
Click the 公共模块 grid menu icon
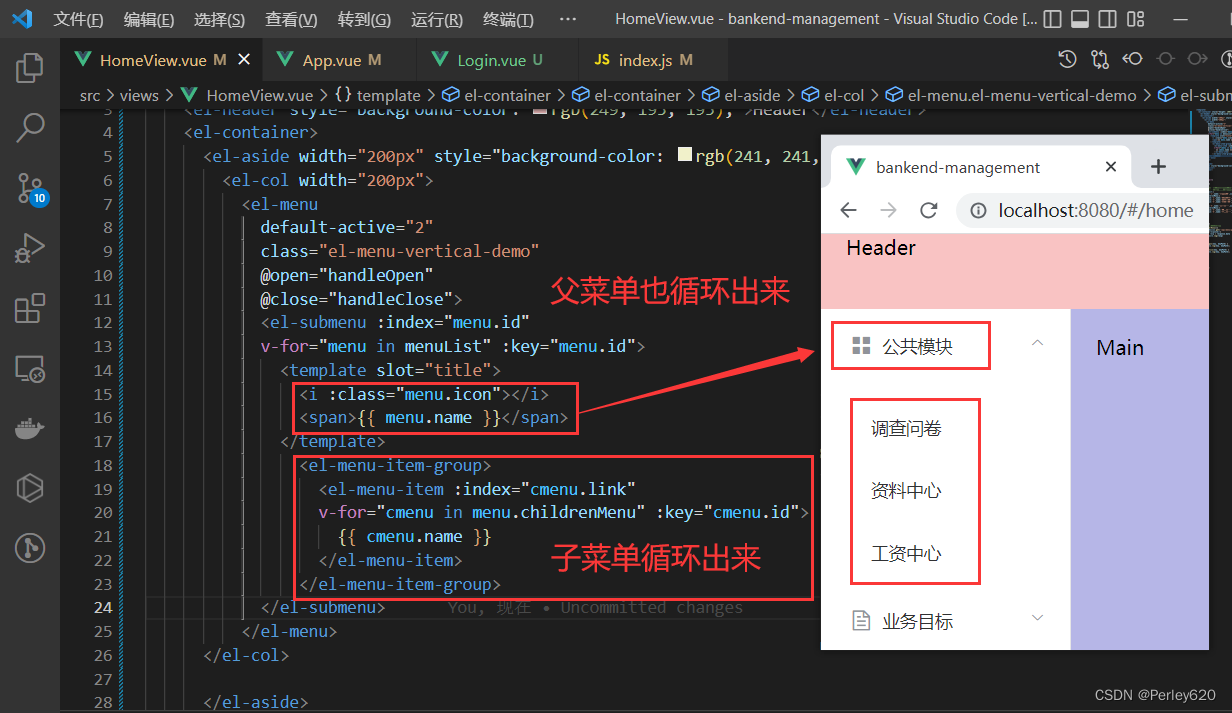click(860, 346)
